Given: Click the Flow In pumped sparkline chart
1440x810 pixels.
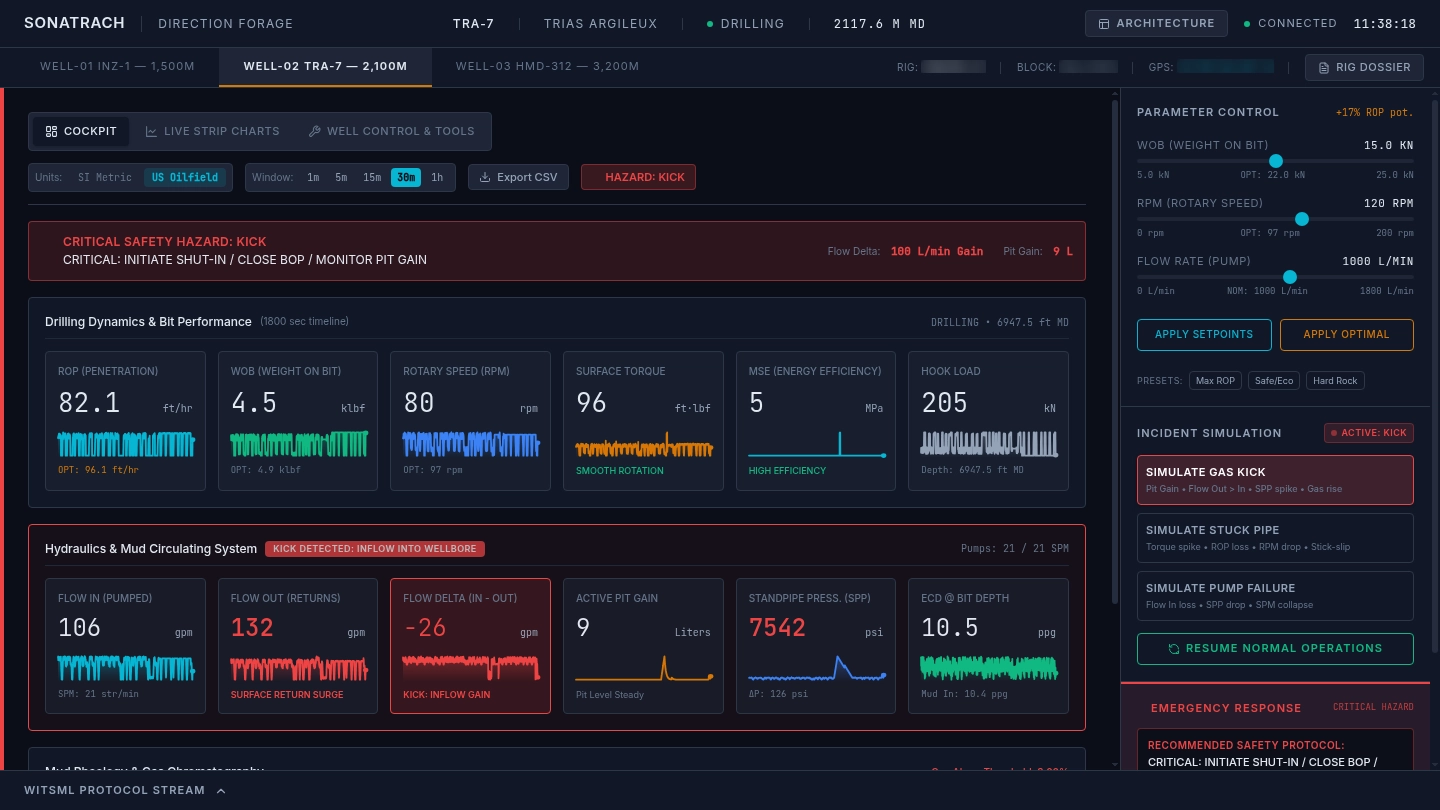Looking at the screenshot, I should [x=126, y=668].
